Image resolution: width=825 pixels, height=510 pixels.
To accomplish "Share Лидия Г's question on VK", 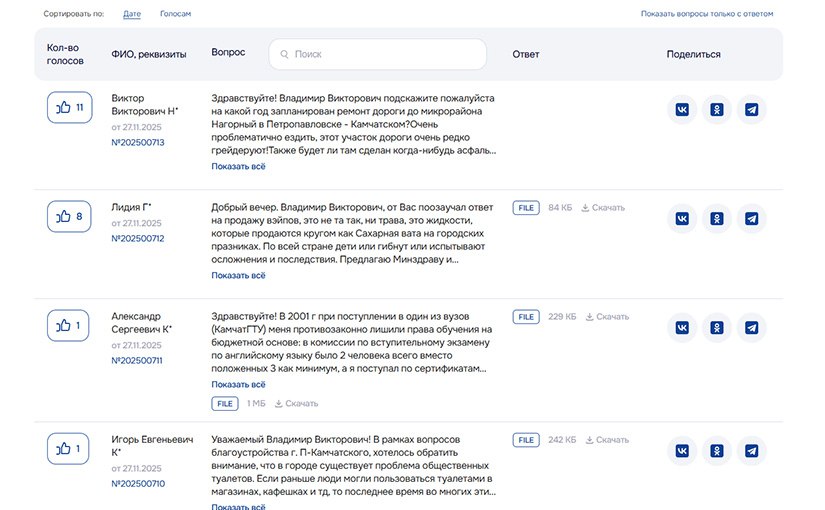I will [x=682, y=218].
